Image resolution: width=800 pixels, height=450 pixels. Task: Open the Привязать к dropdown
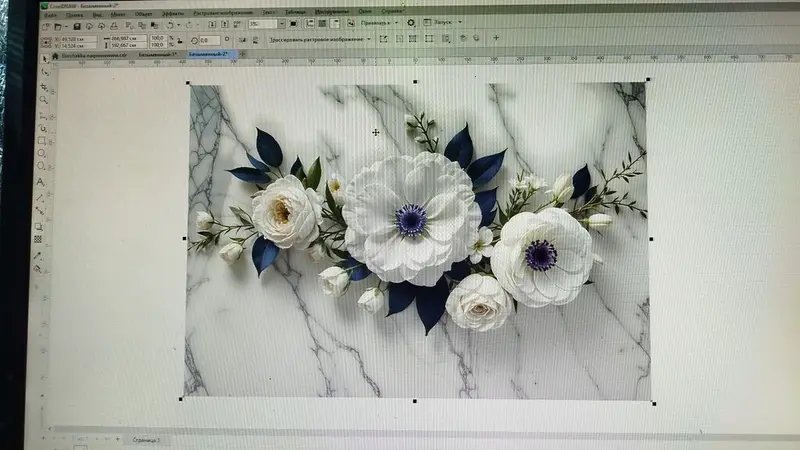click(x=379, y=22)
